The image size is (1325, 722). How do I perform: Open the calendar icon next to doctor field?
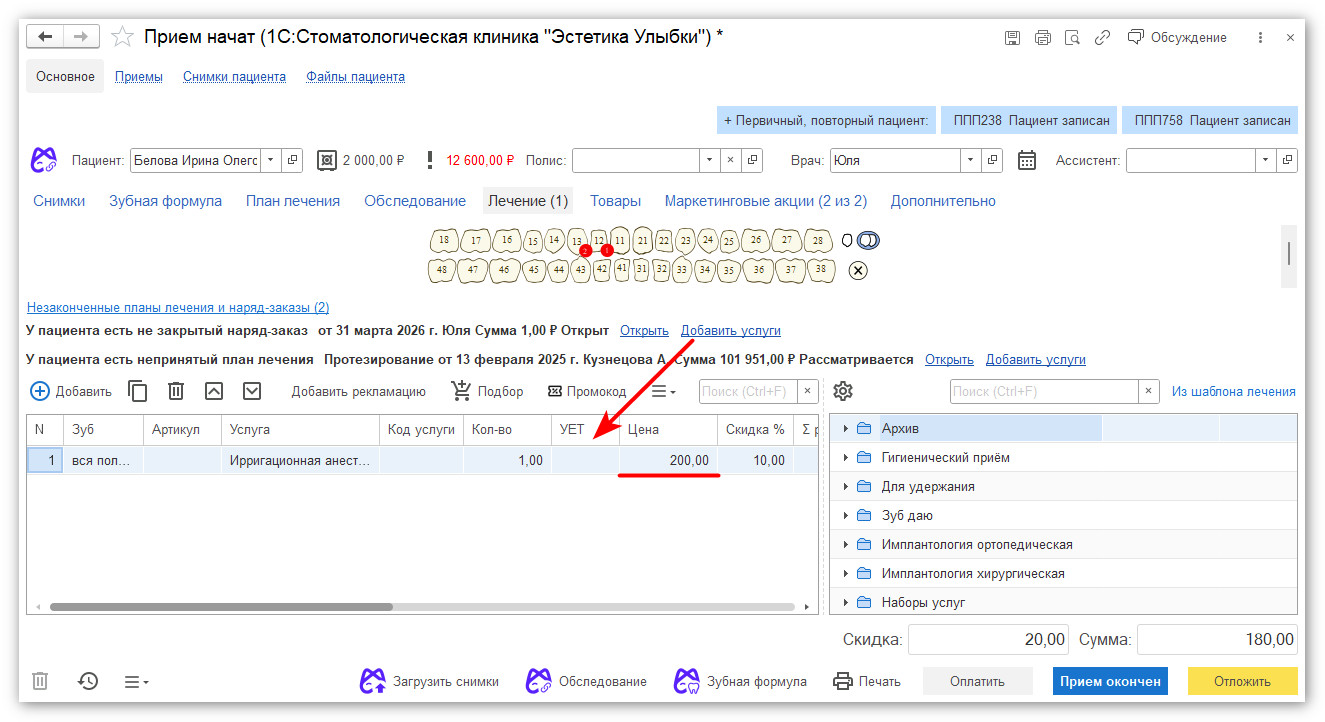point(1026,160)
